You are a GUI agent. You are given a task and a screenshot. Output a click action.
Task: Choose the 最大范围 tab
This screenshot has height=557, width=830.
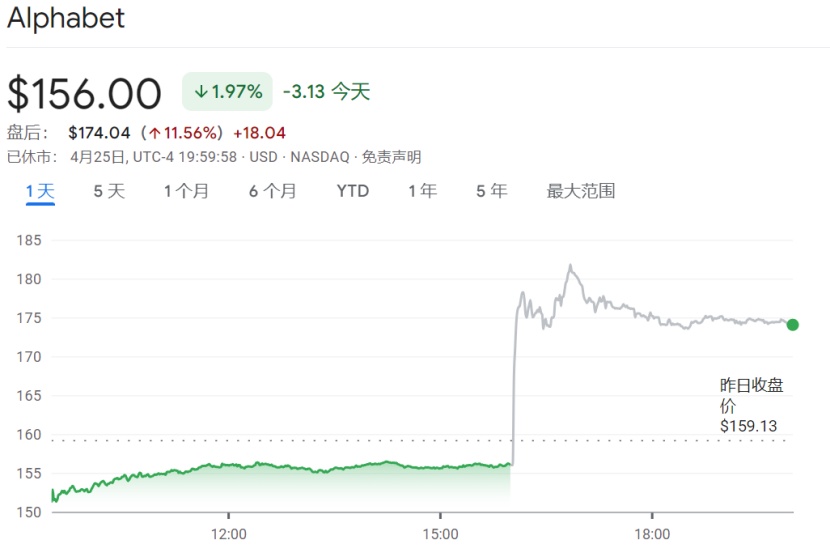click(580, 191)
